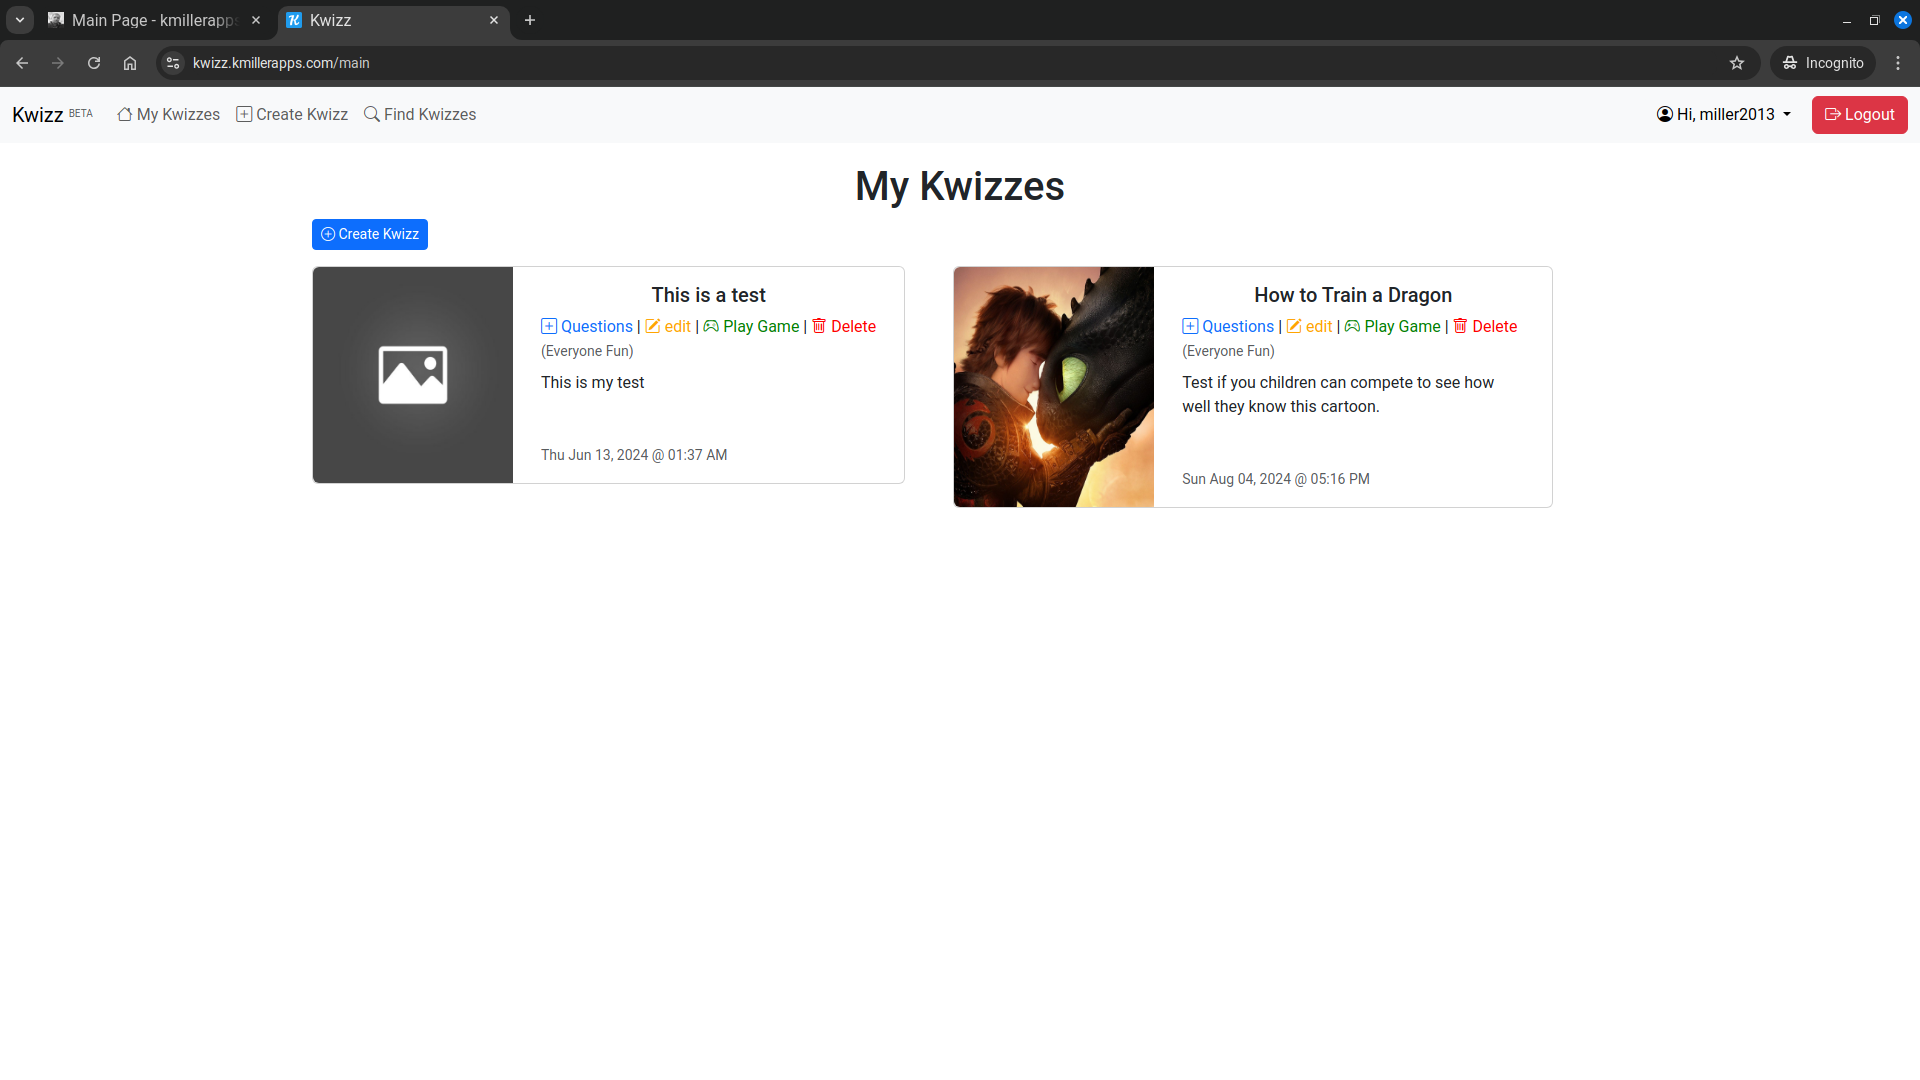Open My Kwizzes in the navbar
This screenshot has height=1080, width=1920.
click(x=168, y=115)
